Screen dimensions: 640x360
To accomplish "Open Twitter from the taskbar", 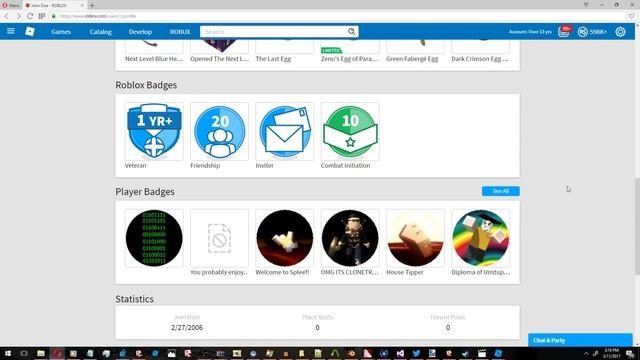I will point(416,353).
